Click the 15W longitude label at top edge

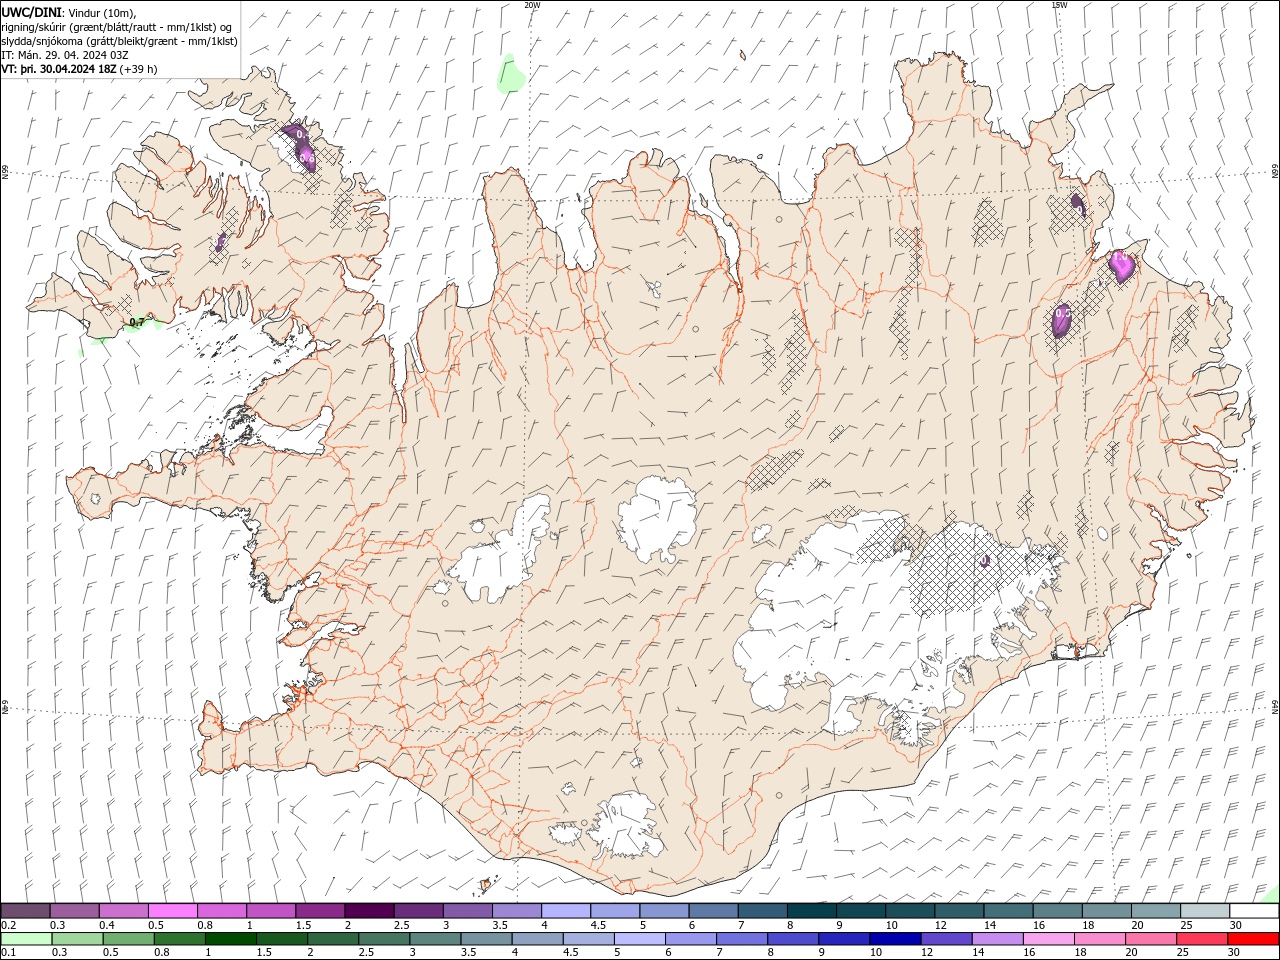(1059, 5)
